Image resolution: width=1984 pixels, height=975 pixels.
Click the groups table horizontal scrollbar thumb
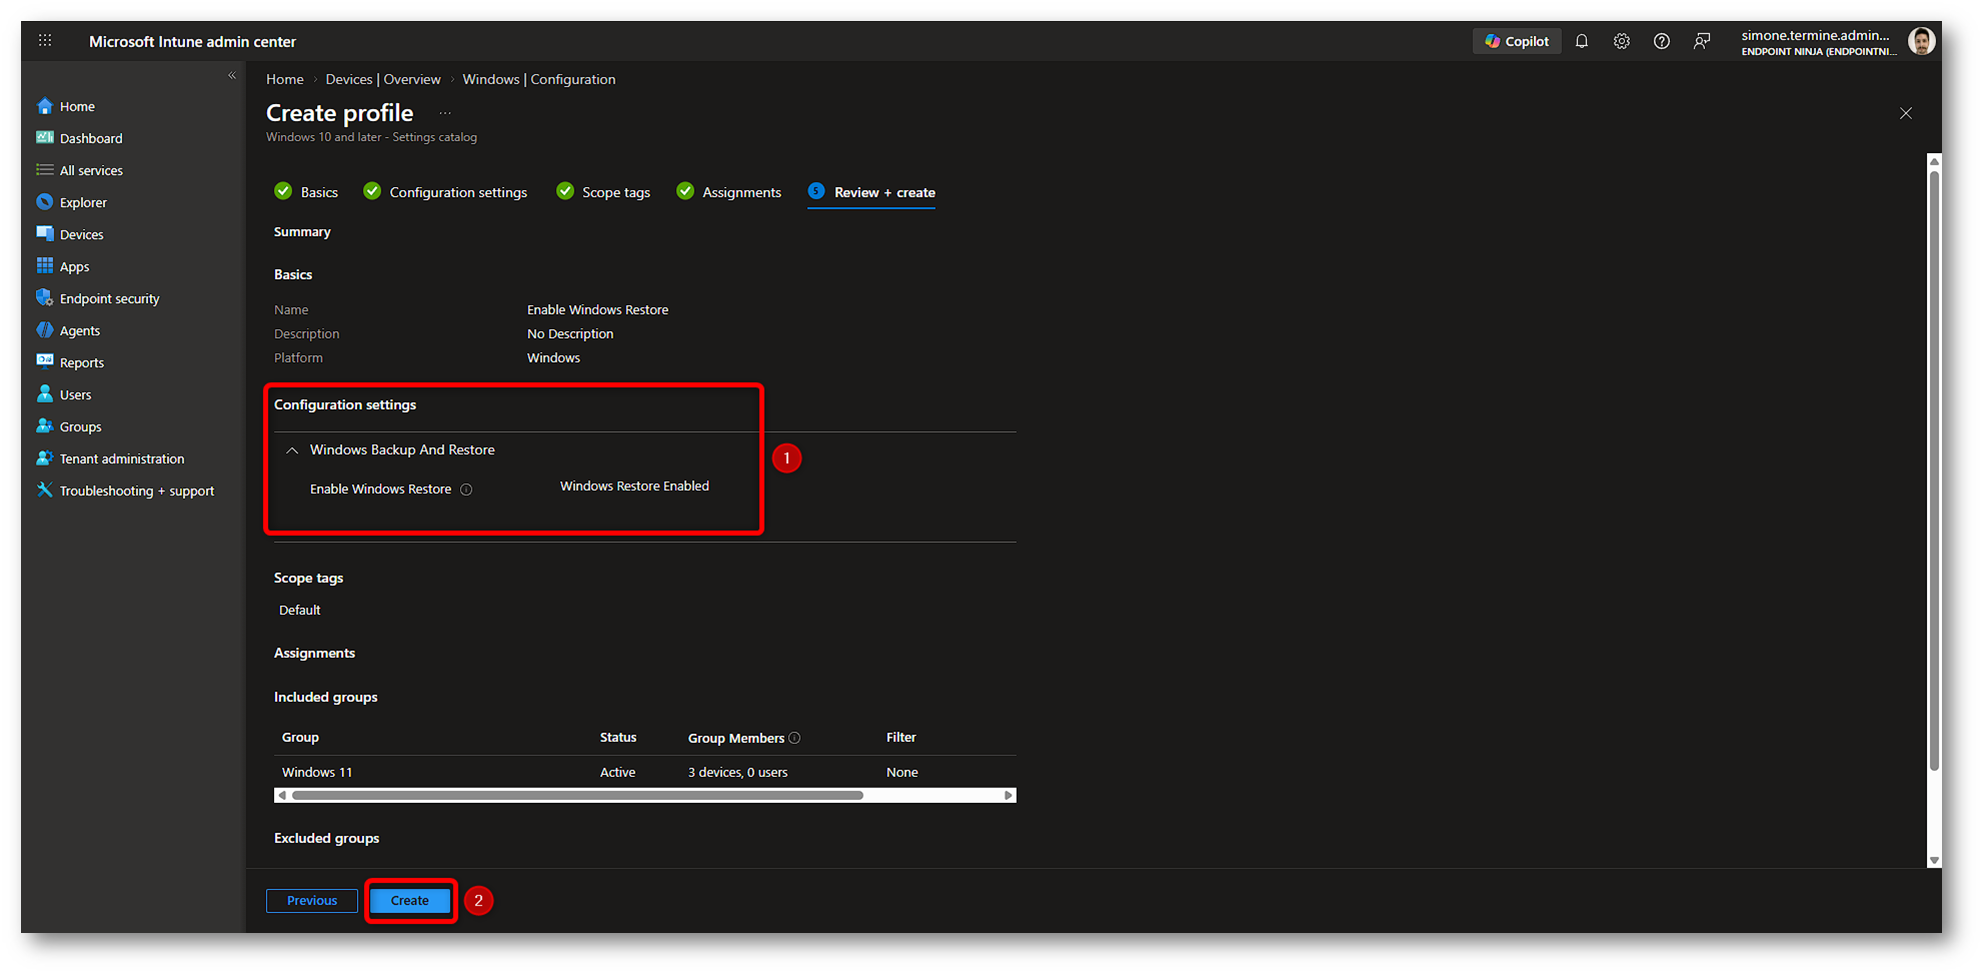pos(577,795)
